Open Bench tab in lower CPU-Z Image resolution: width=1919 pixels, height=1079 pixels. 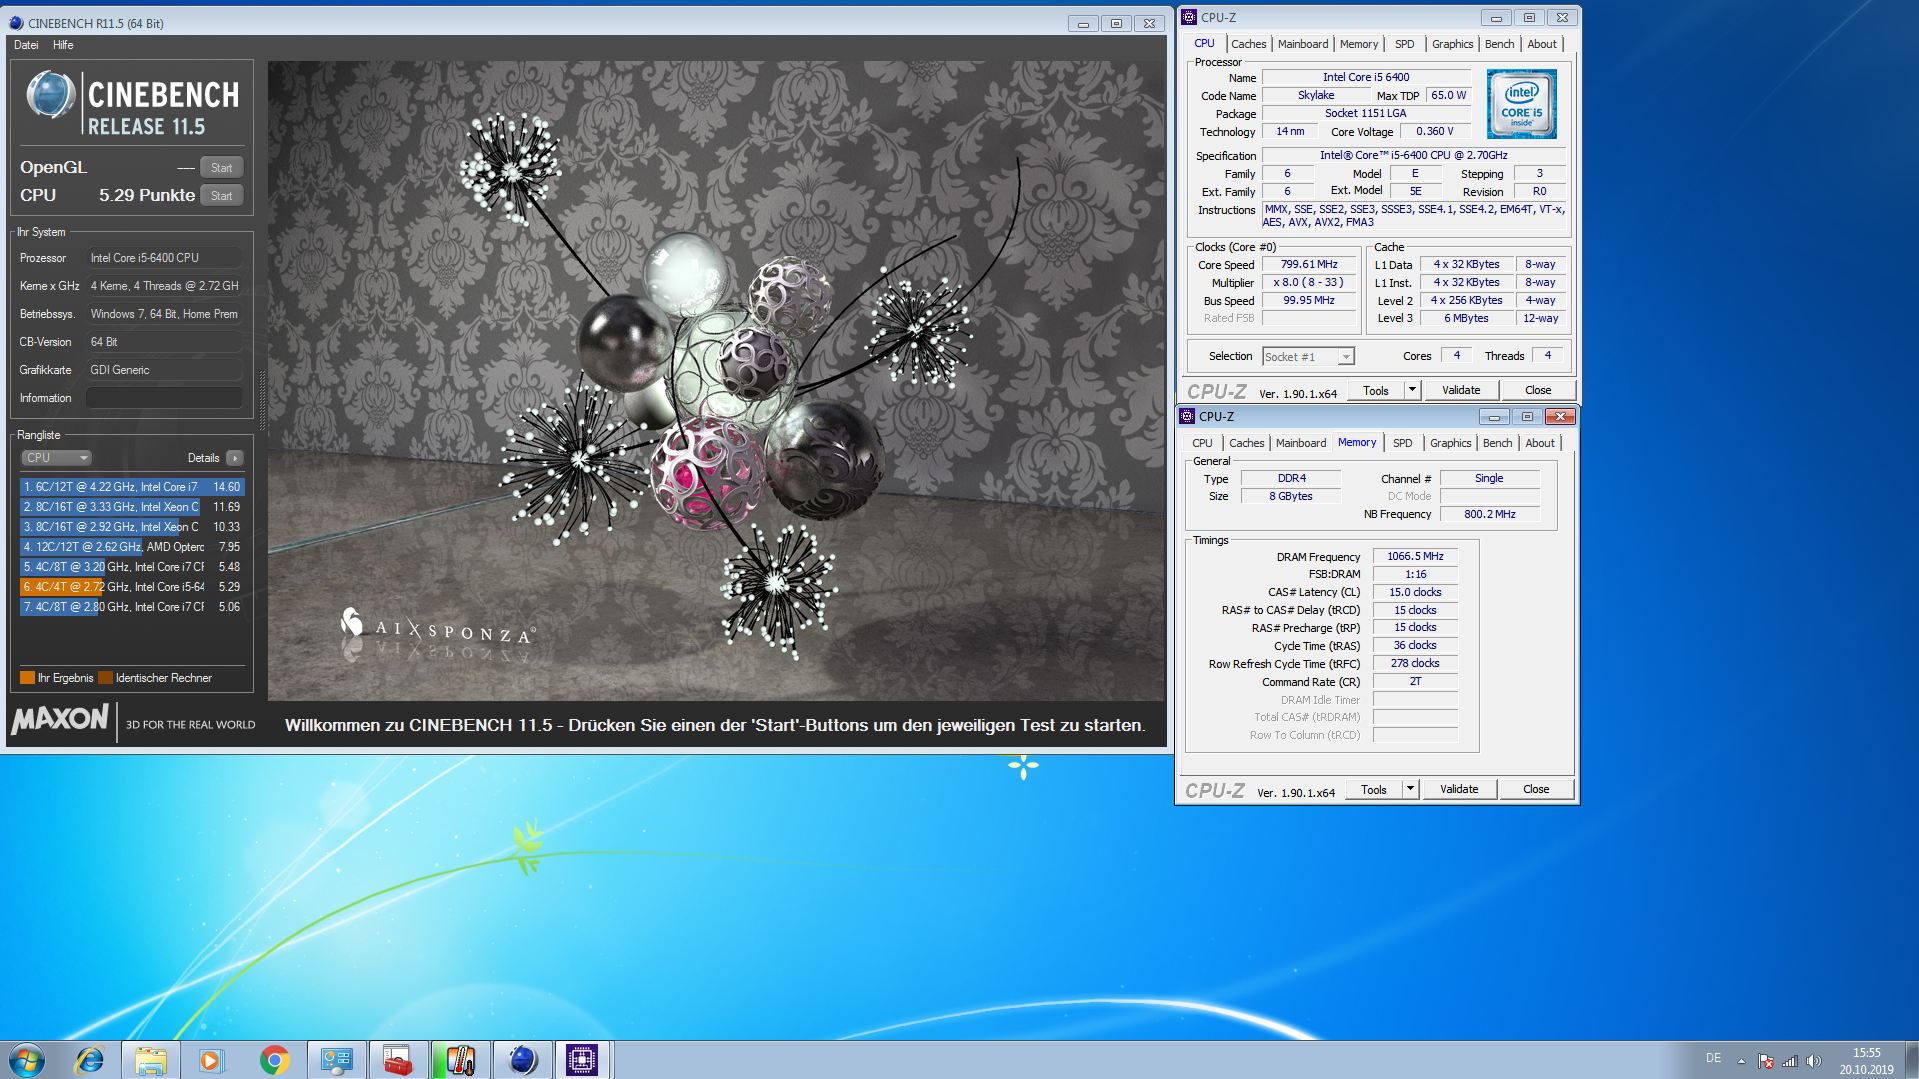click(1497, 443)
